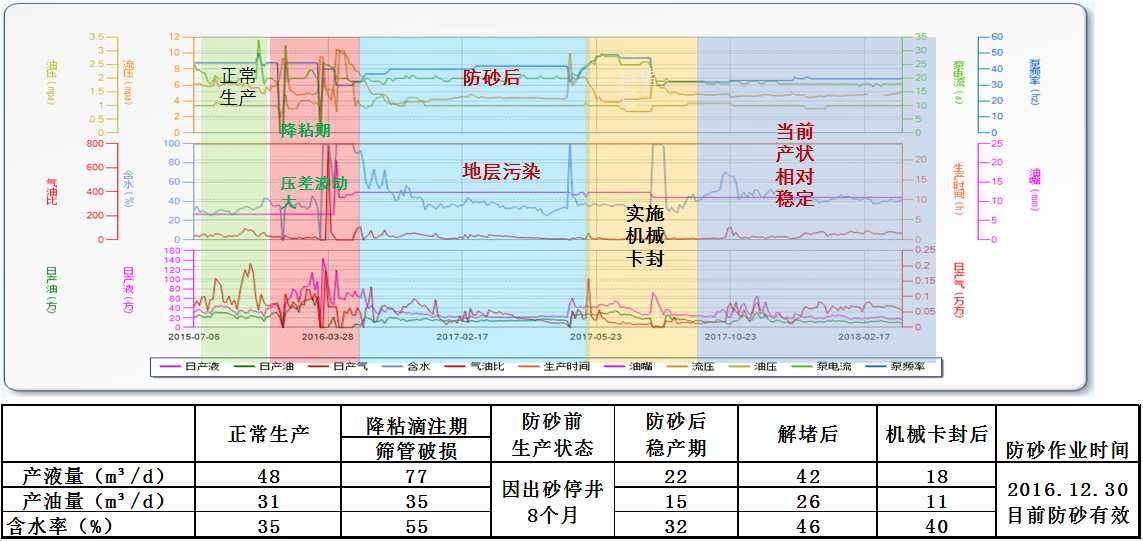Select the 2018-02-17 date label
The image size is (1143, 541).
(x=865, y=338)
